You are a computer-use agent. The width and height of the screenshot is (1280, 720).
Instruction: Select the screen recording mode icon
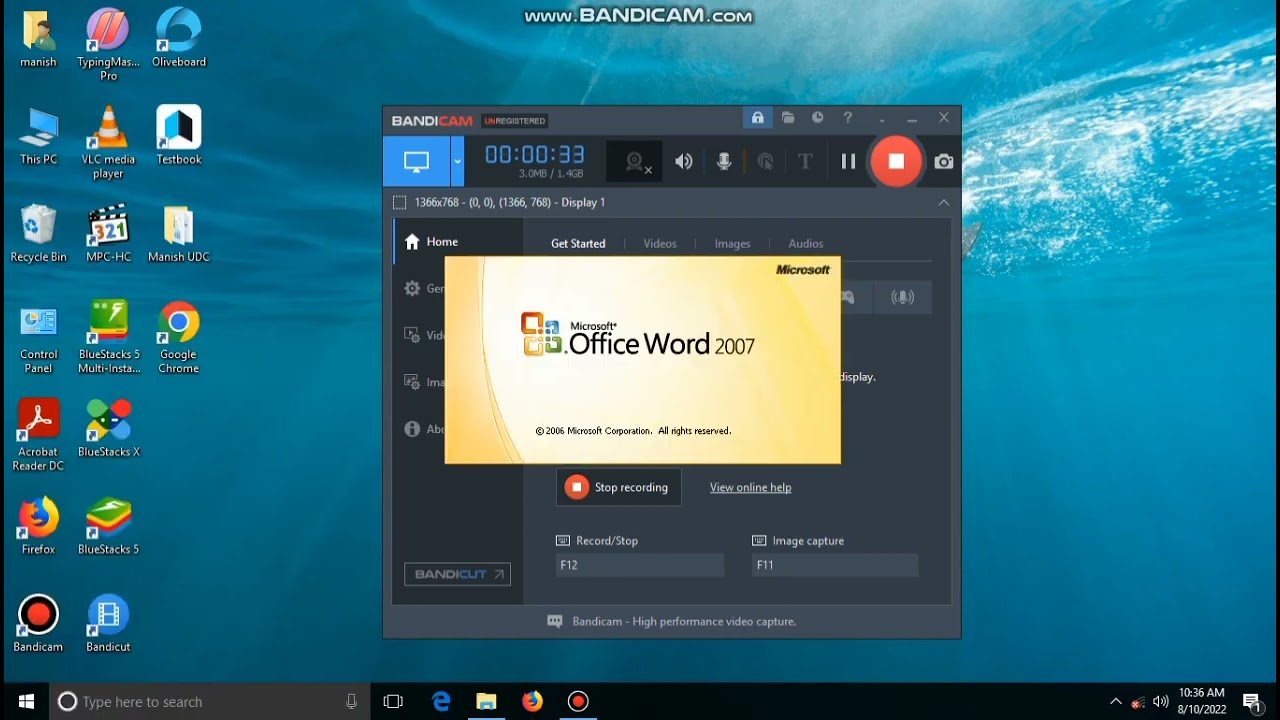click(416, 161)
